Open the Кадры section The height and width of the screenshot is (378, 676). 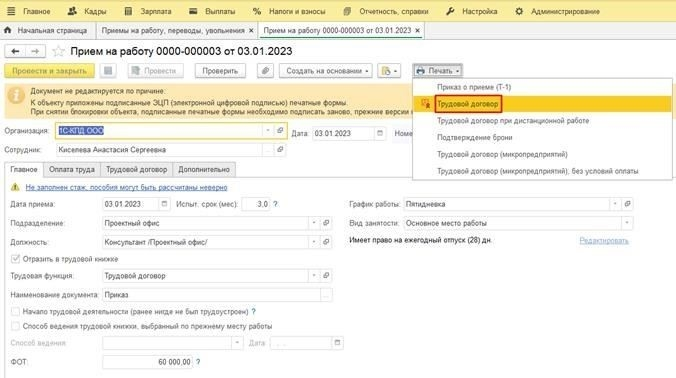pos(87,11)
